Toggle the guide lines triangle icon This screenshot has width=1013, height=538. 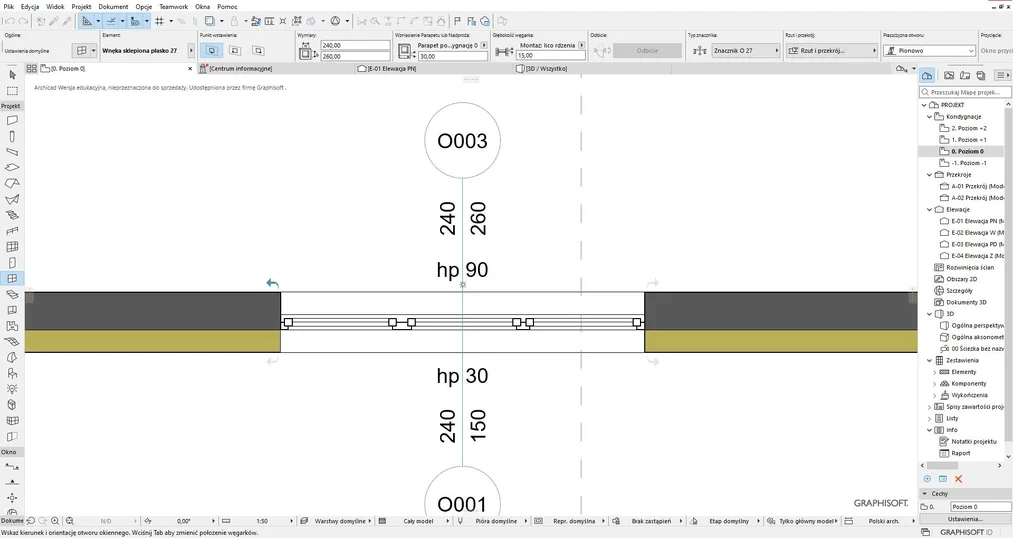(87, 21)
